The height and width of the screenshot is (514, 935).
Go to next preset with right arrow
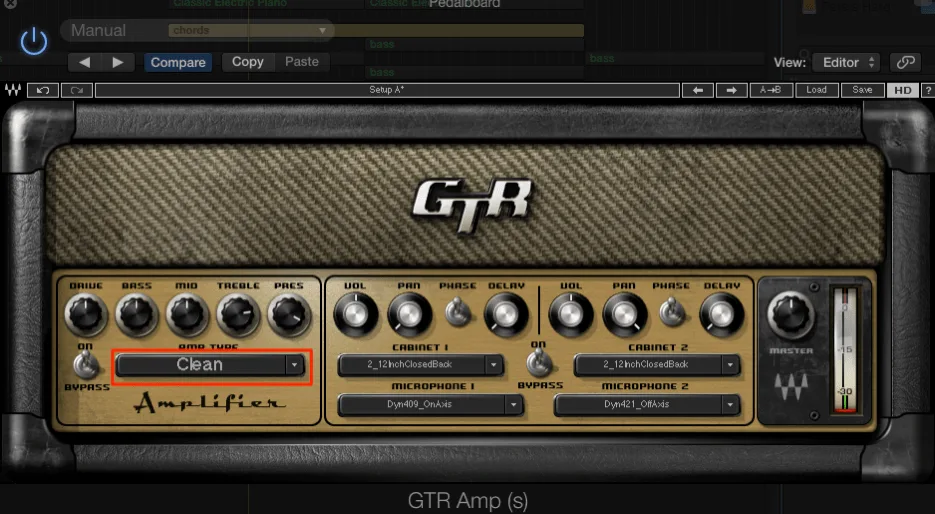click(x=117, y=62)
